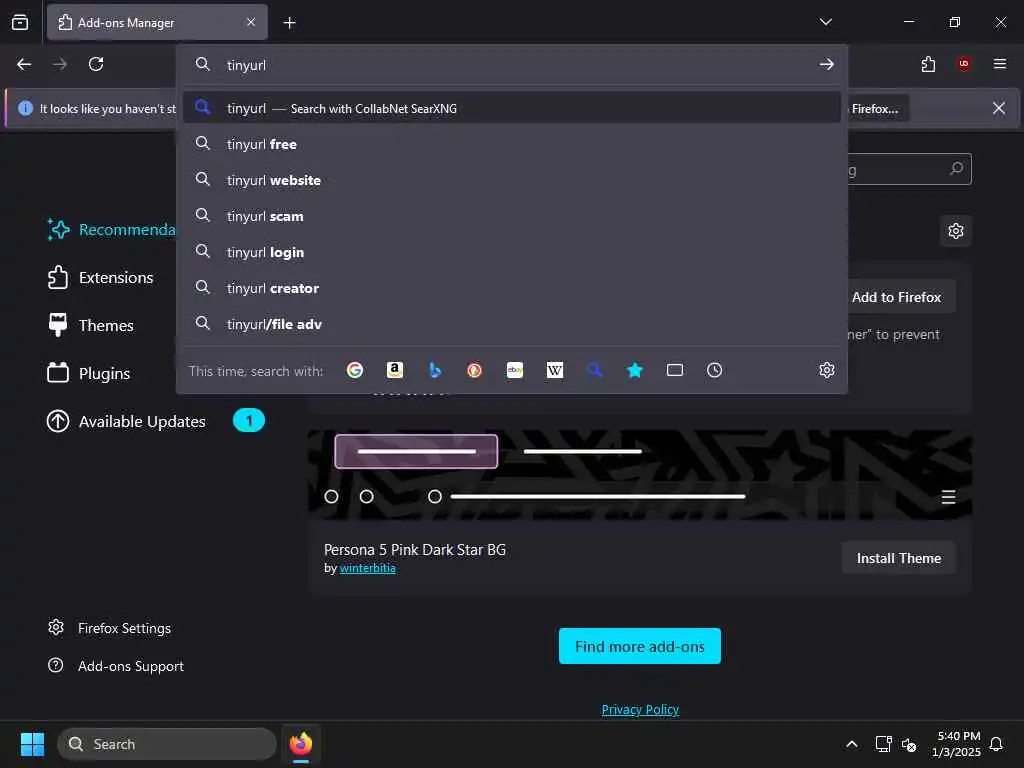Choose suggestion 'tinyurl website'

point(511,180)
